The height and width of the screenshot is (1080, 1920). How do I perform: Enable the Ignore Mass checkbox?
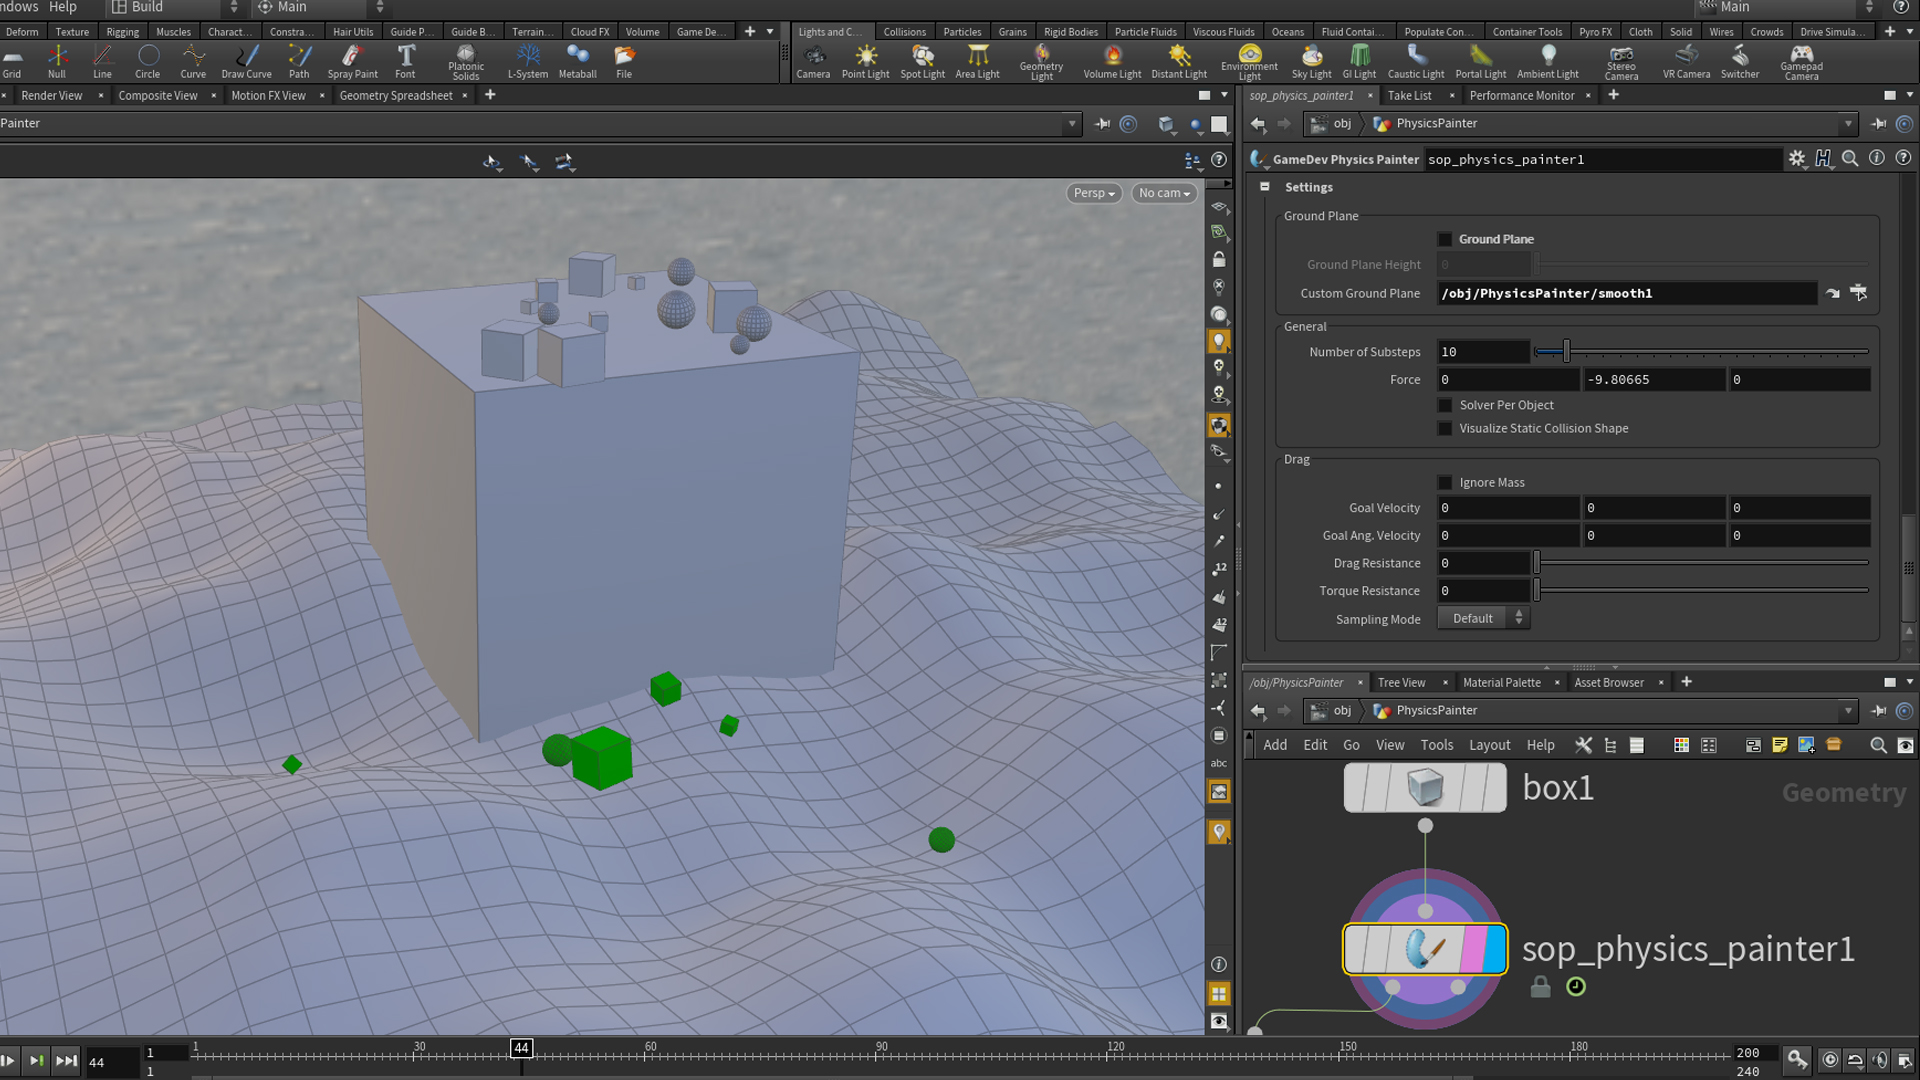pos(1445,483)
